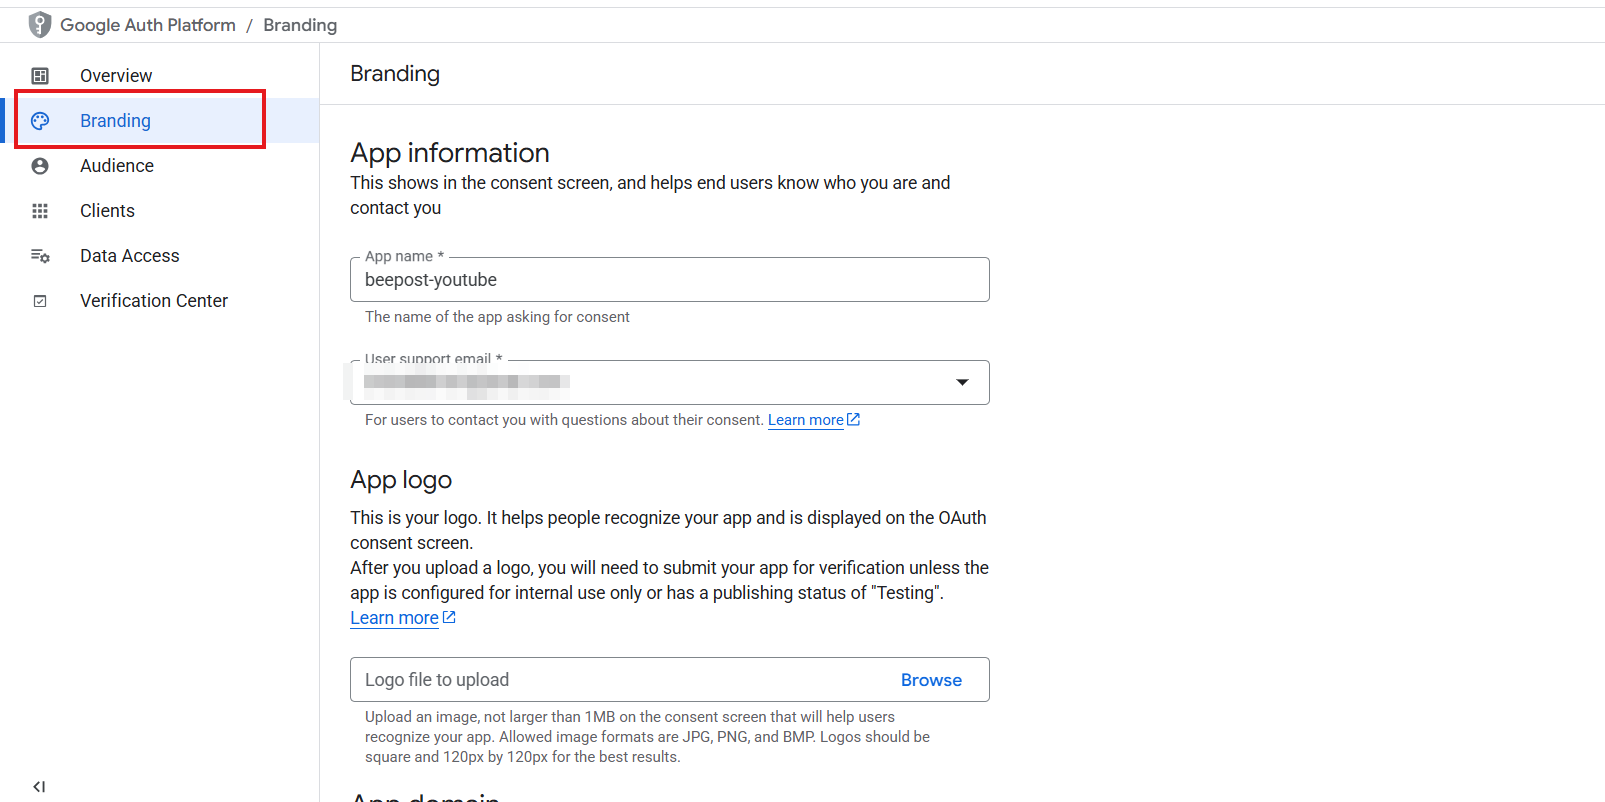
Task: Click the App logo heading
Action: pyautogui.click(x=401, y=480)
